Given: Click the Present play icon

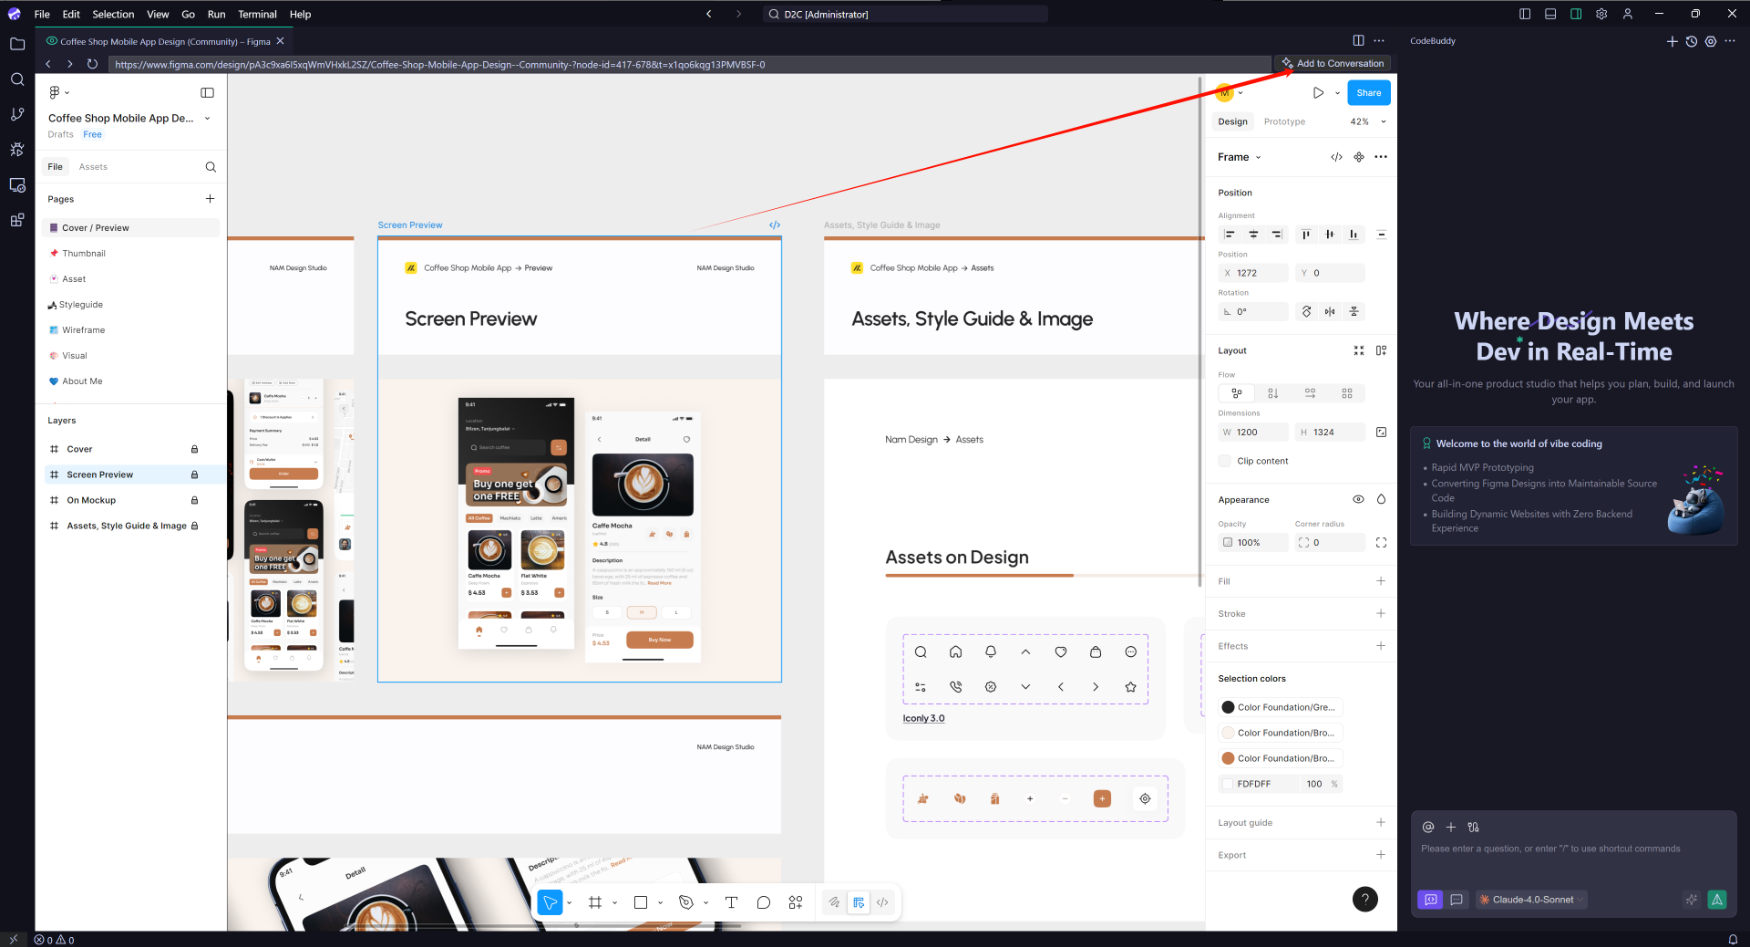Looking at the screenshot, I should coord(1318,93).
